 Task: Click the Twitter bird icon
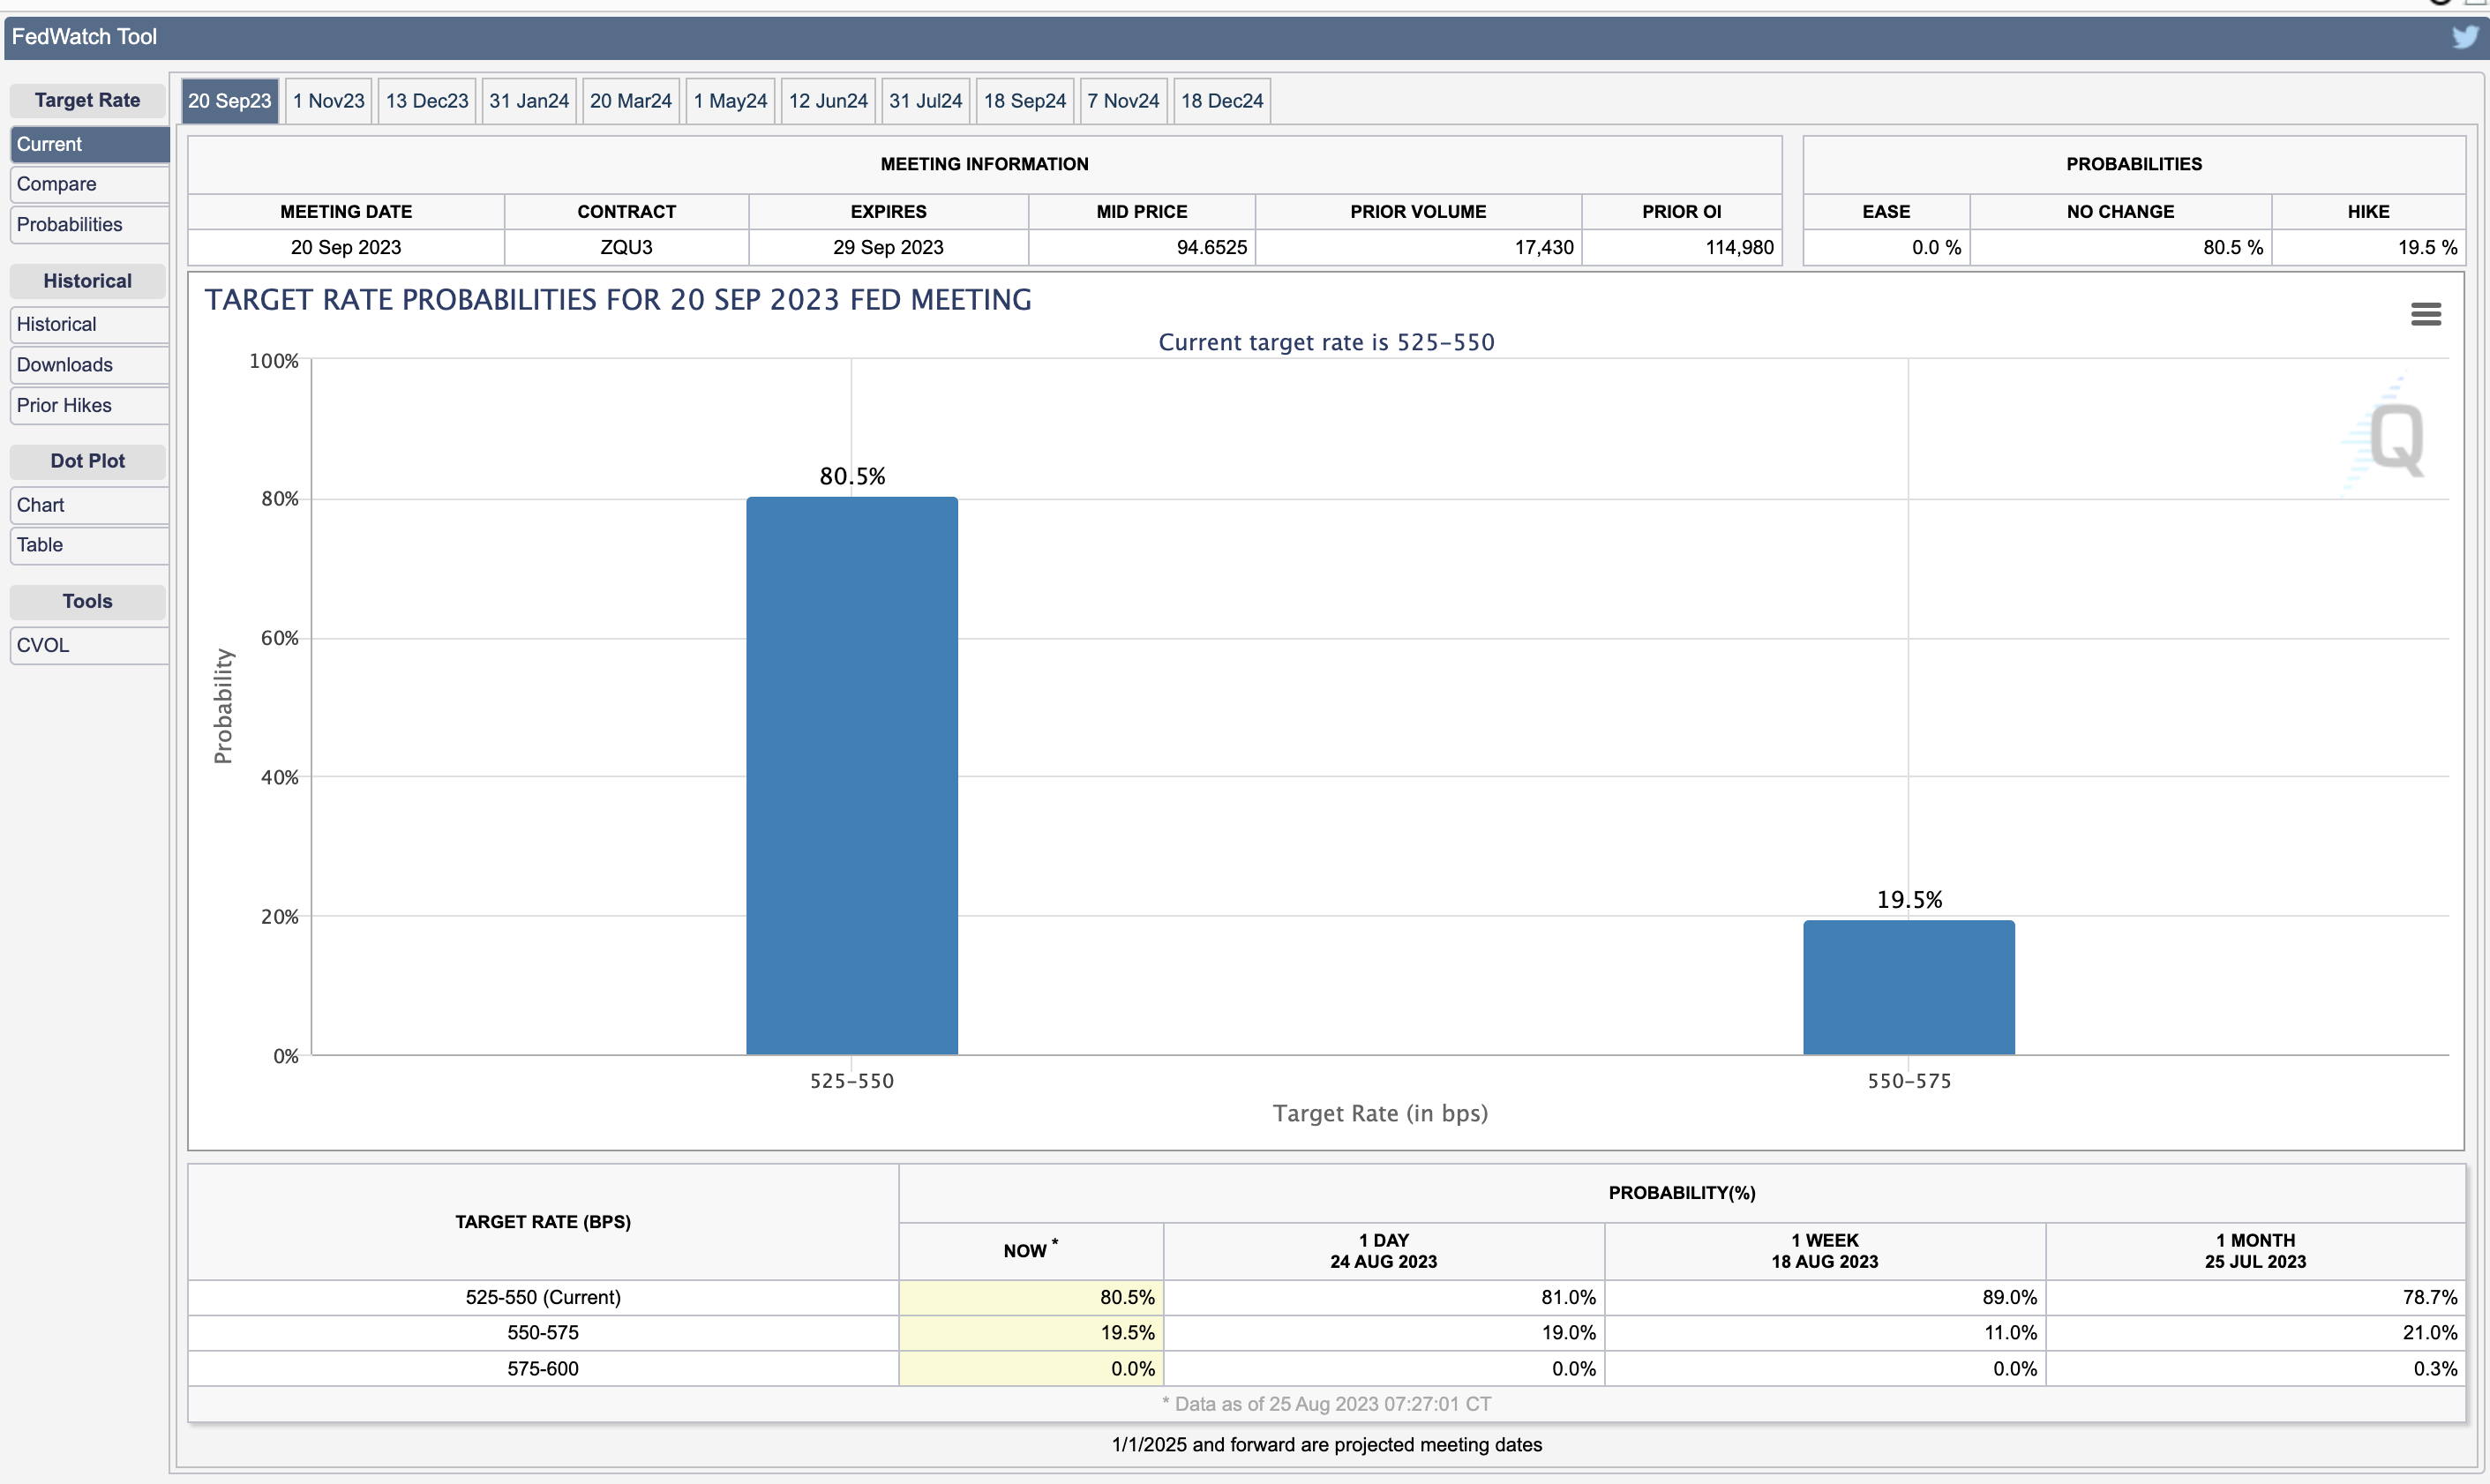2464,37
